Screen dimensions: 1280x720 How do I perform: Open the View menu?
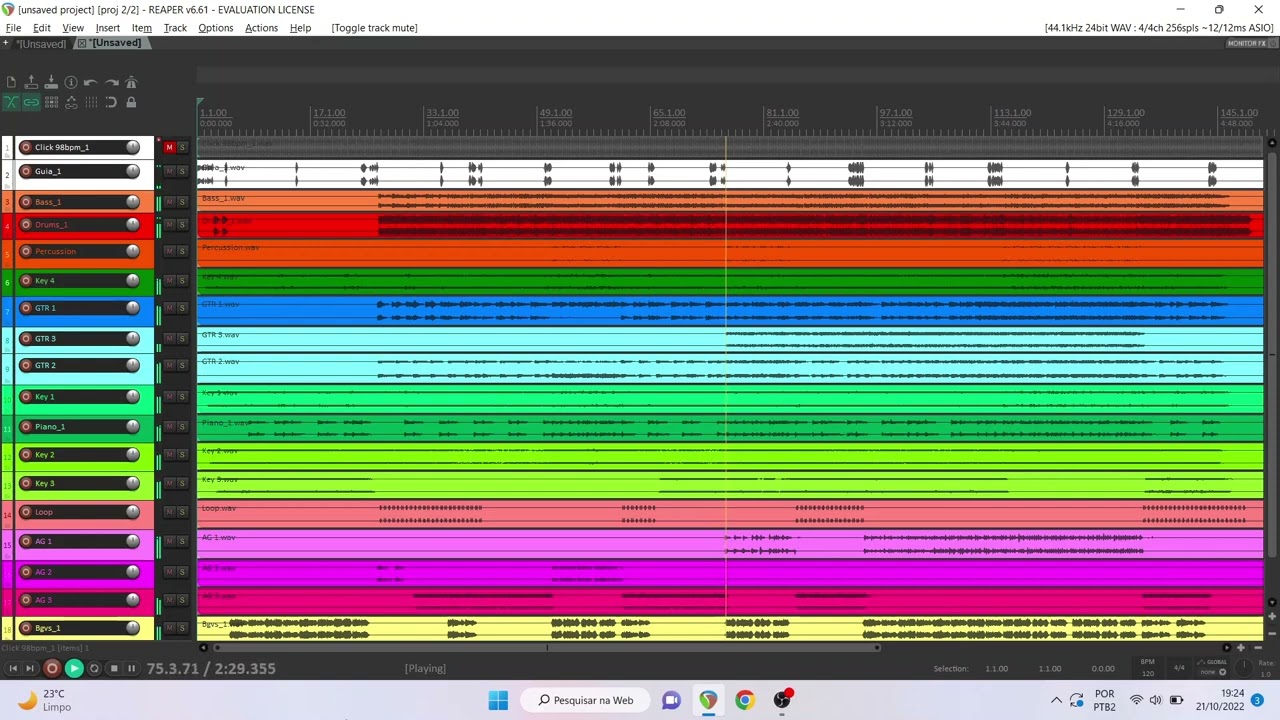tap(73, 28)
